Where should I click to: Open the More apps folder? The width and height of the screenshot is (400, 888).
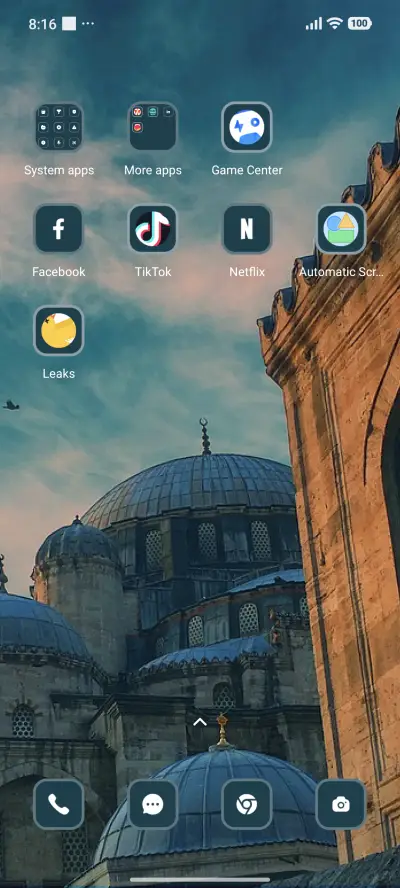click(x=153, y=127)
